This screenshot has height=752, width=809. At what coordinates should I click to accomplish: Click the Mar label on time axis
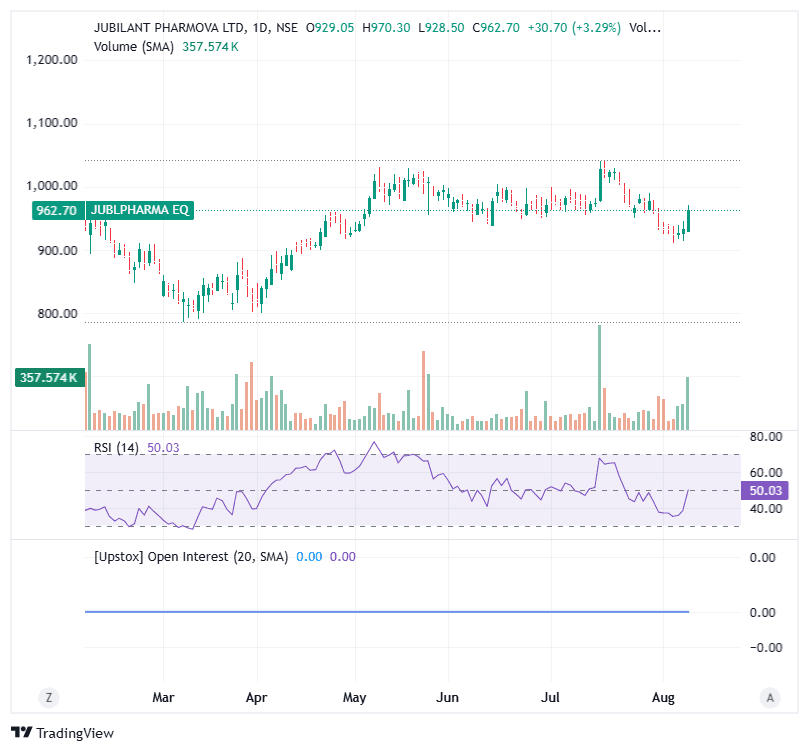[163, 697]
